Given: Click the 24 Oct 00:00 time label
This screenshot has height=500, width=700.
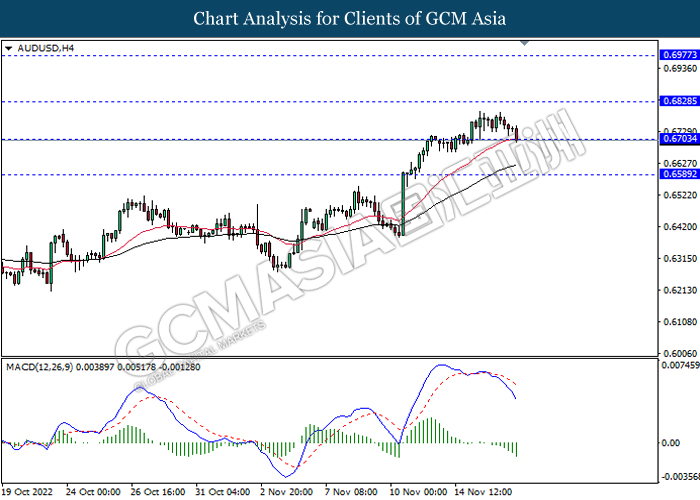Looking at the screenshot, I should pyautogui.click(x=93, y=492).
